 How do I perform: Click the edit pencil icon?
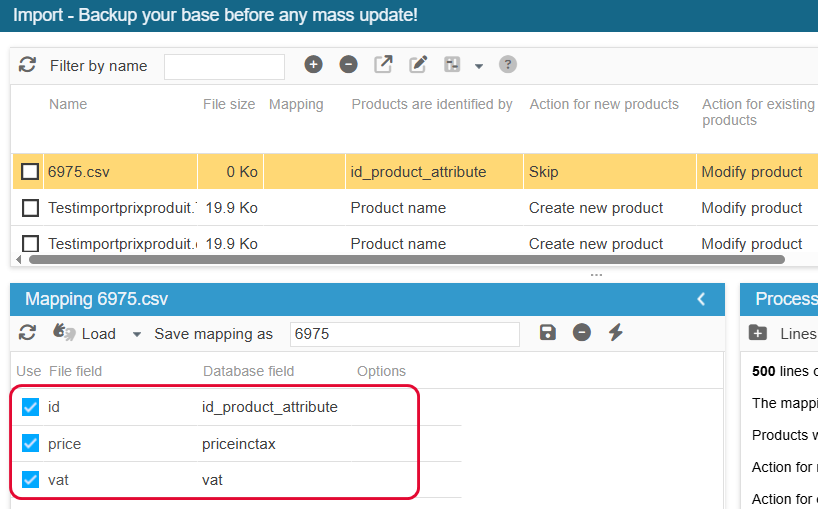[x=418, y=65]
